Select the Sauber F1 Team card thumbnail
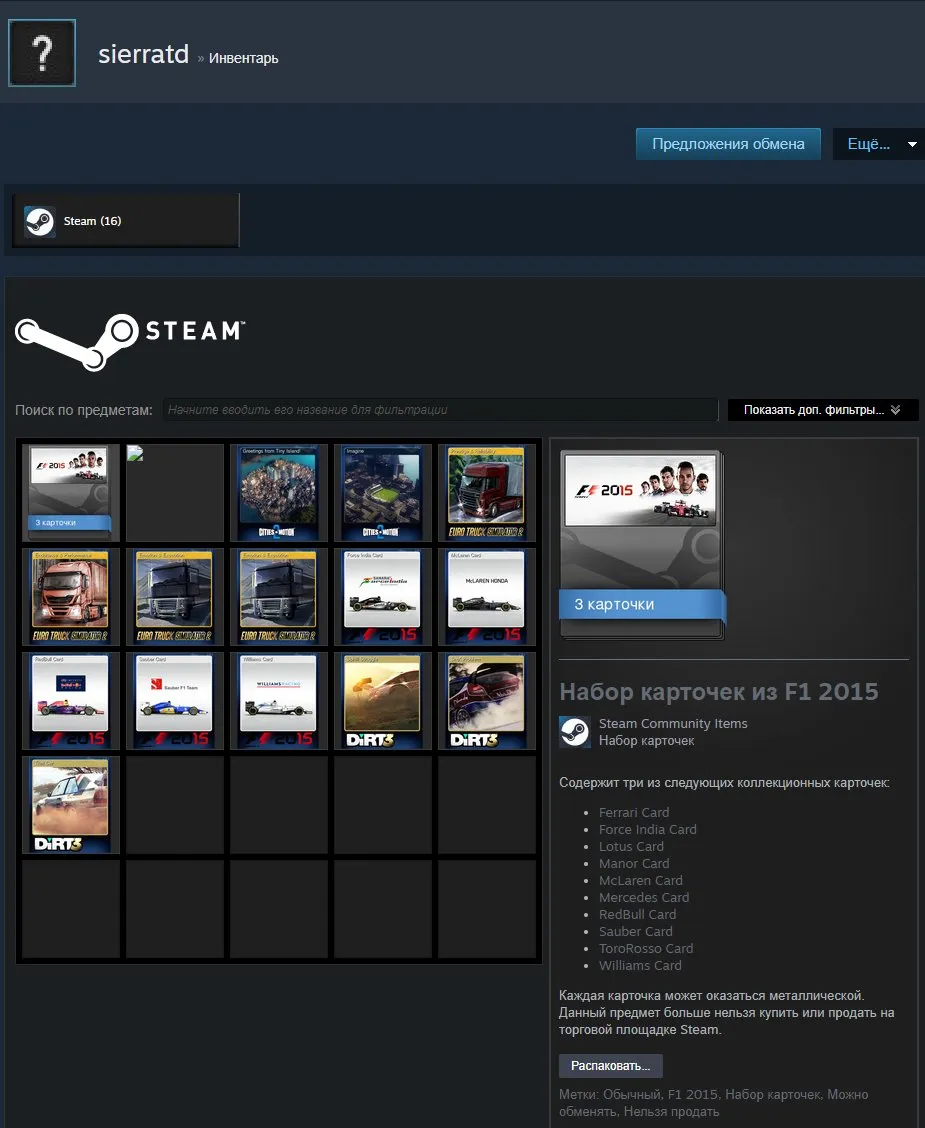The image size is (925, 1128). [x=175, y=701]
